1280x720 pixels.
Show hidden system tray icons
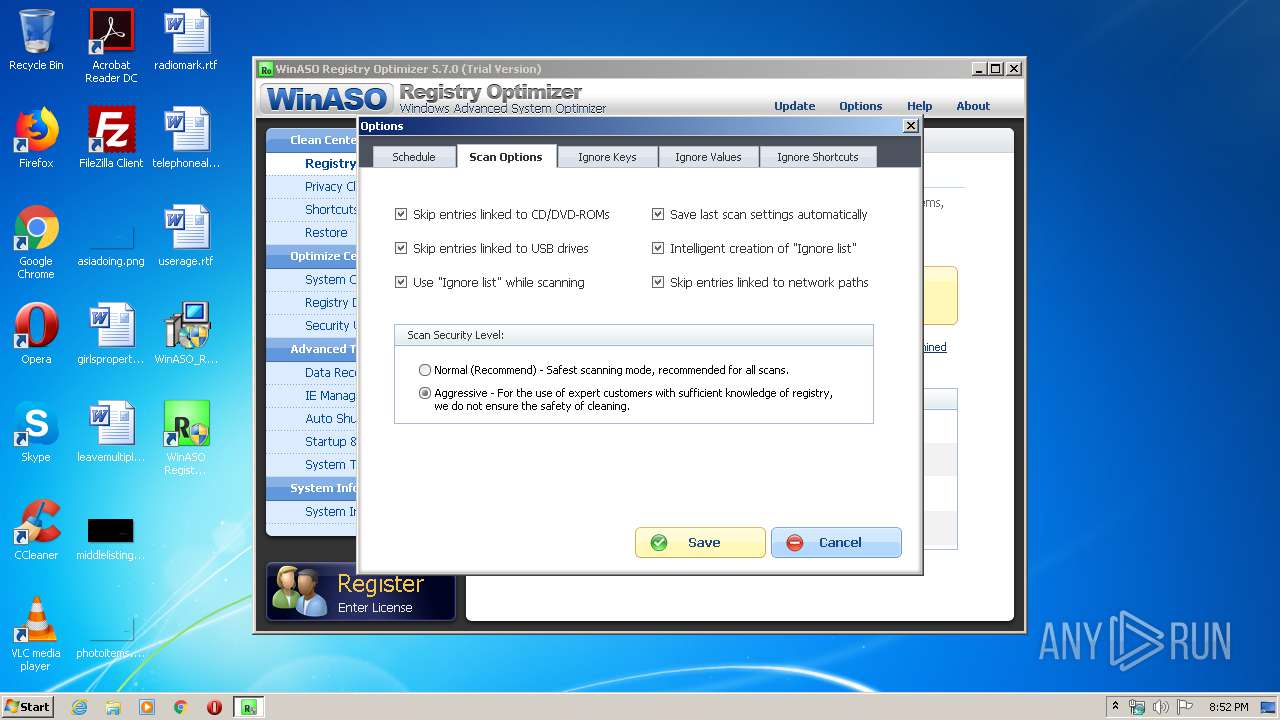(1115, 707)
